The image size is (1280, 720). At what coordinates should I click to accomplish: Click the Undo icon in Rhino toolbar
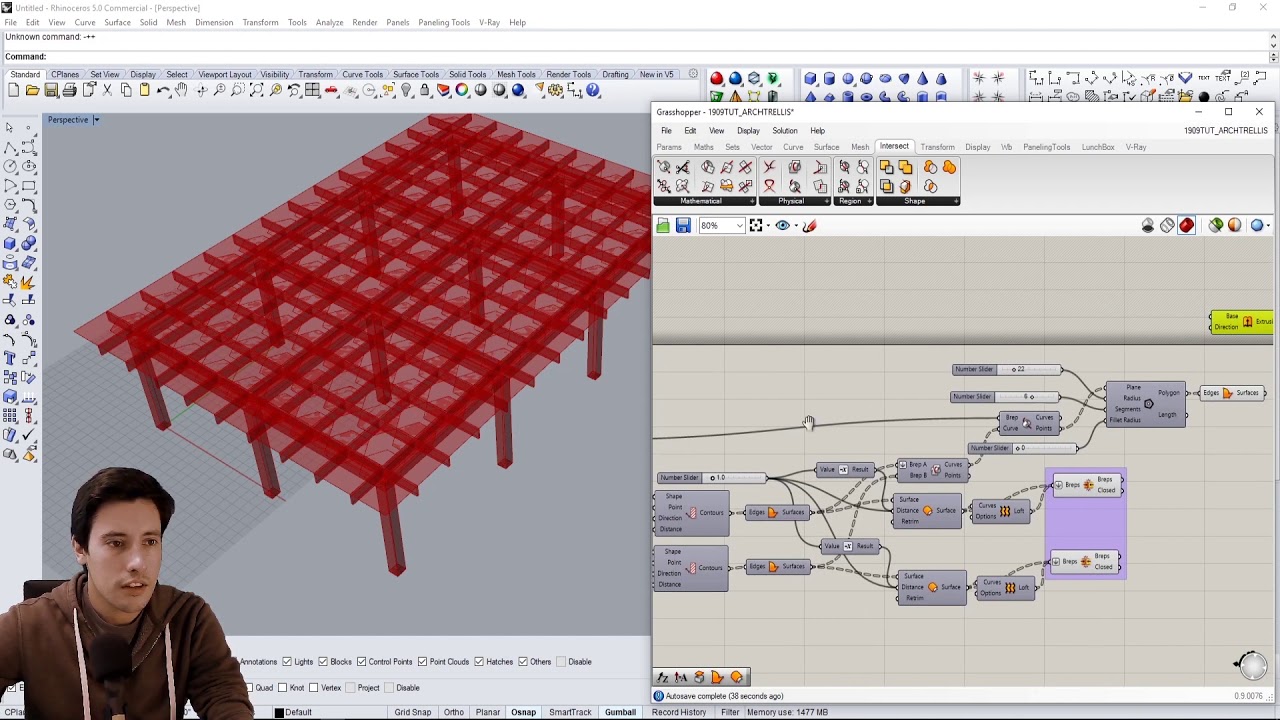[x=163, y=90]
